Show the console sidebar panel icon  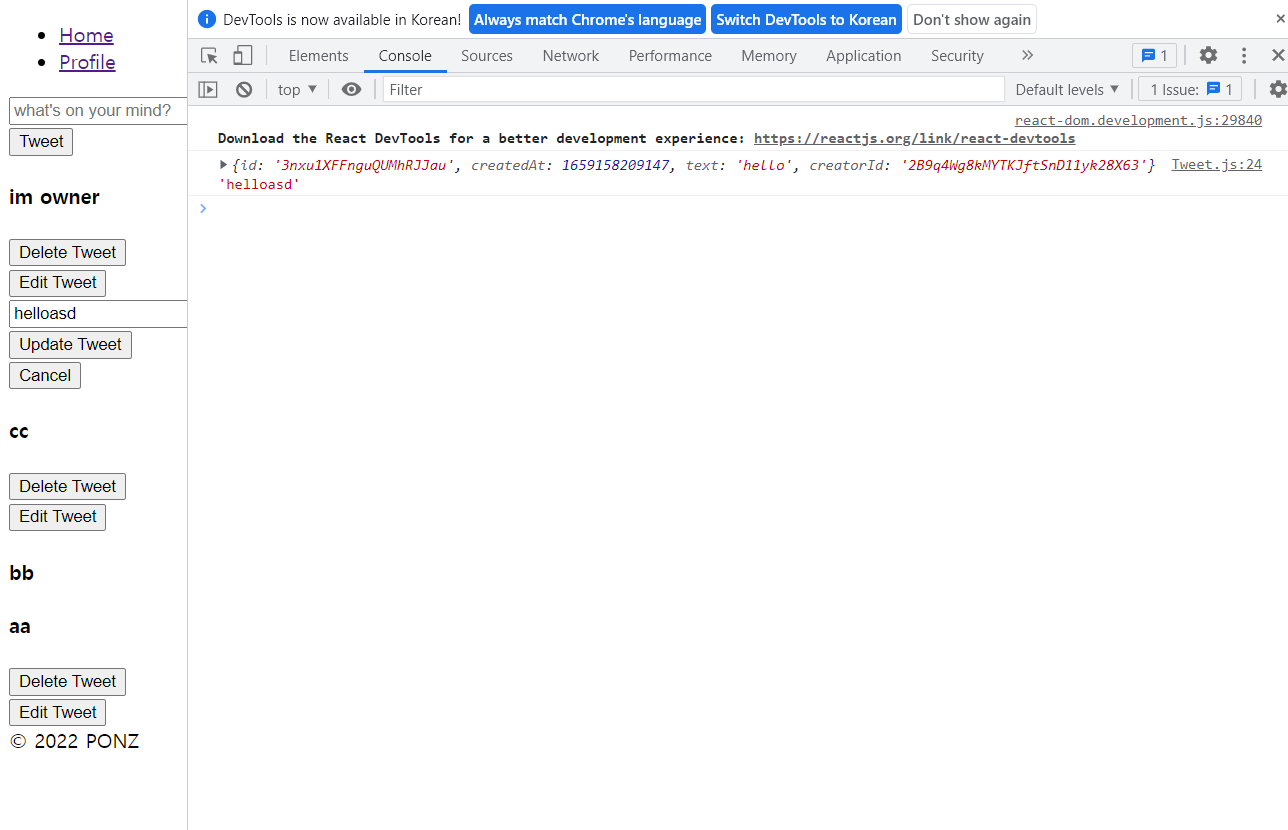pyautogui.click(x=208, y=89)
